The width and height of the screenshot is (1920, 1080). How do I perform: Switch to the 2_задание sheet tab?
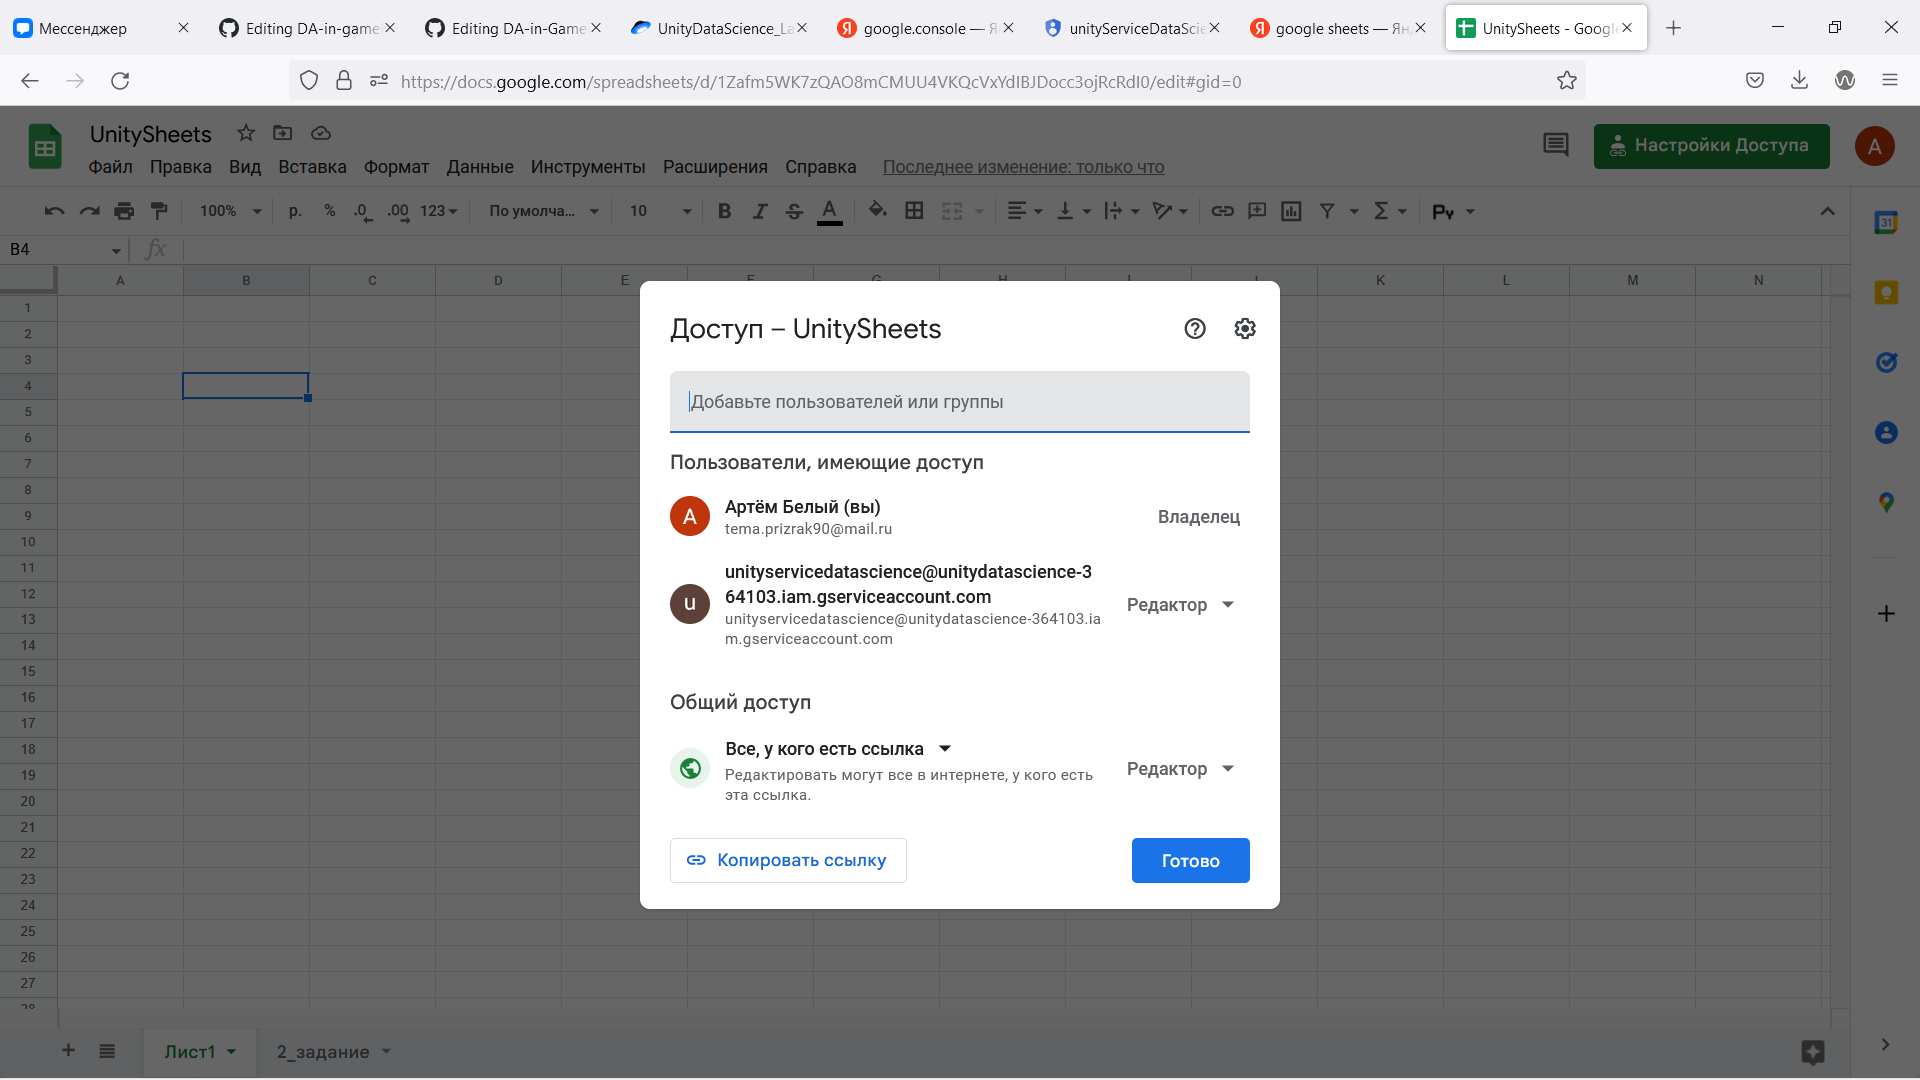(x=323, y=1052)
